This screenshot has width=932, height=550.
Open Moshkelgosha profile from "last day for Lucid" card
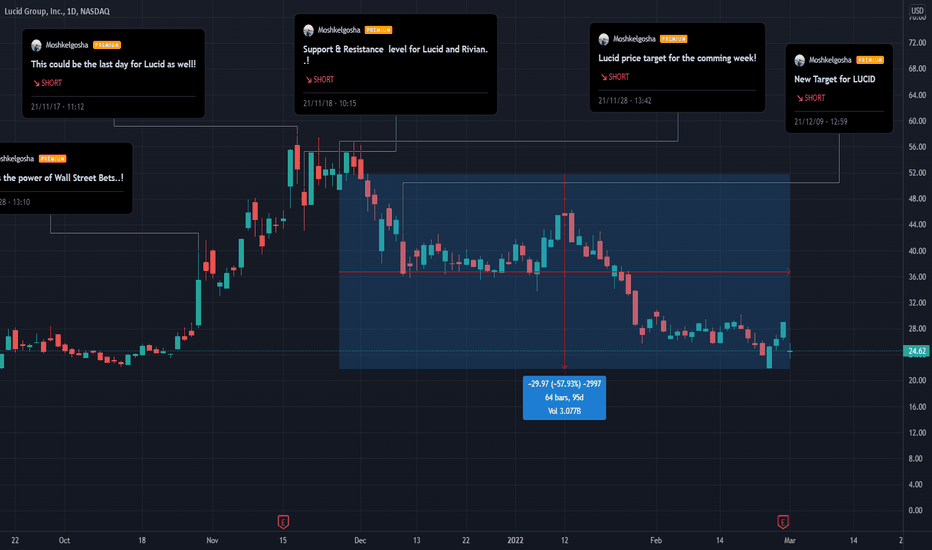(x=67, y=45)
